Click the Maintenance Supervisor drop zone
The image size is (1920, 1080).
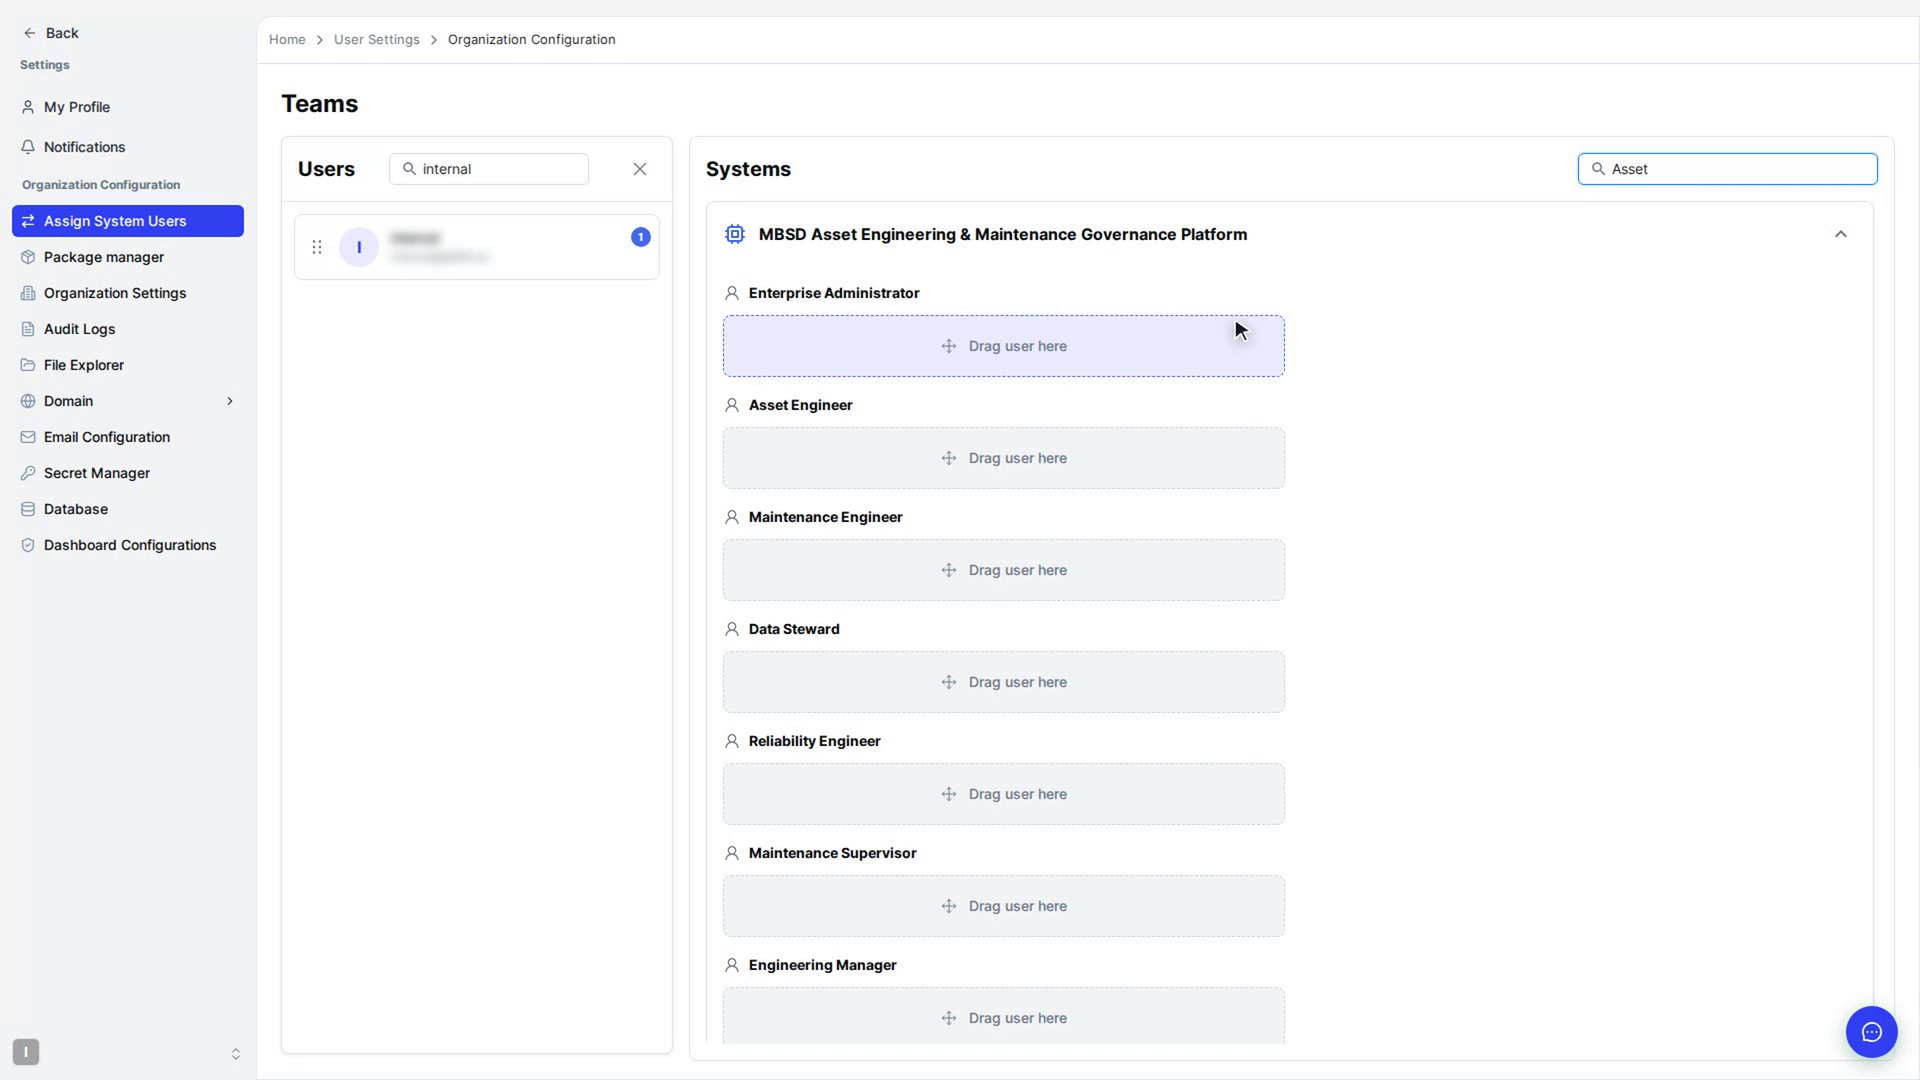coord(1004,906)
